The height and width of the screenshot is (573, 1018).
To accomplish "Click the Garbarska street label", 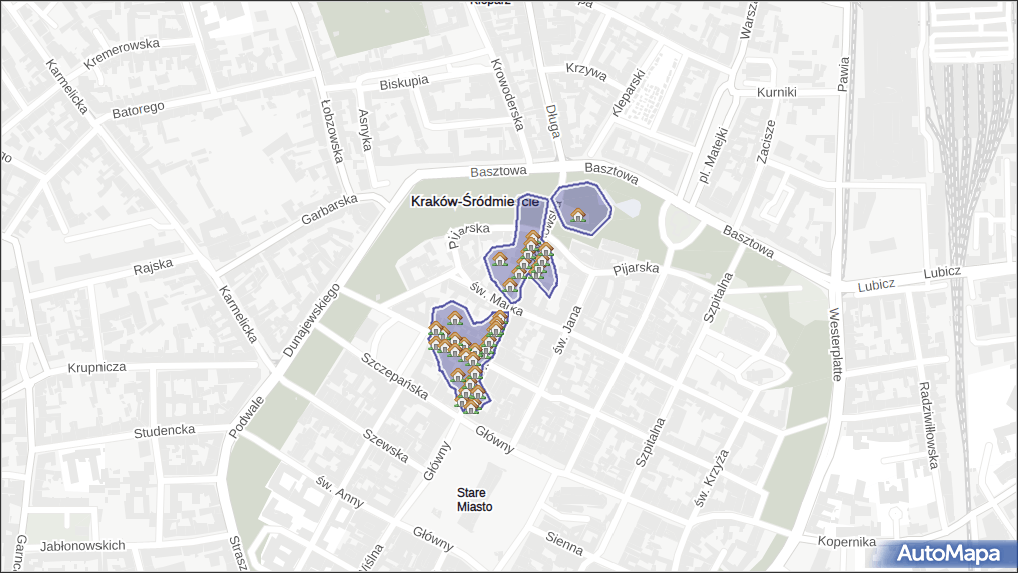I will (329, 209).
